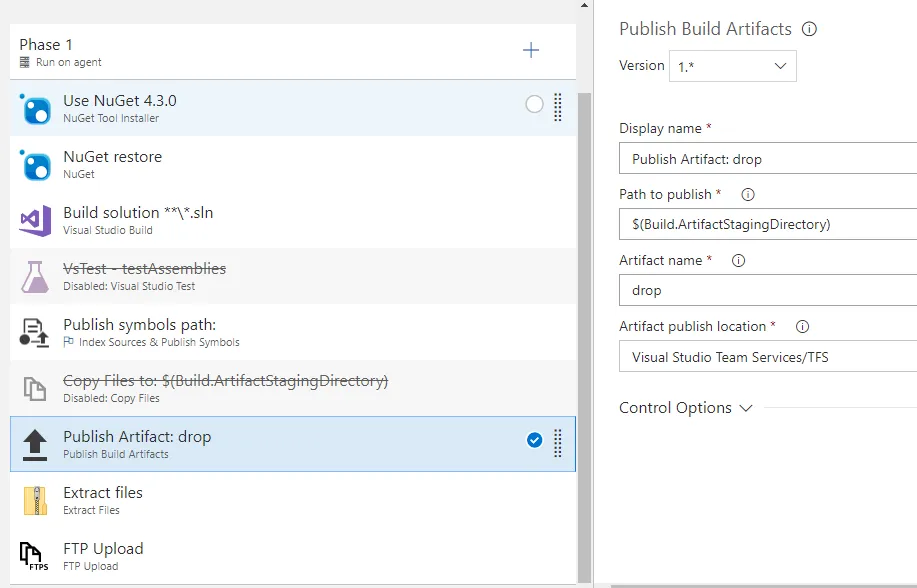Open the task Version dropdown
This screenshot has width=917, height=588.
(733, 66)
